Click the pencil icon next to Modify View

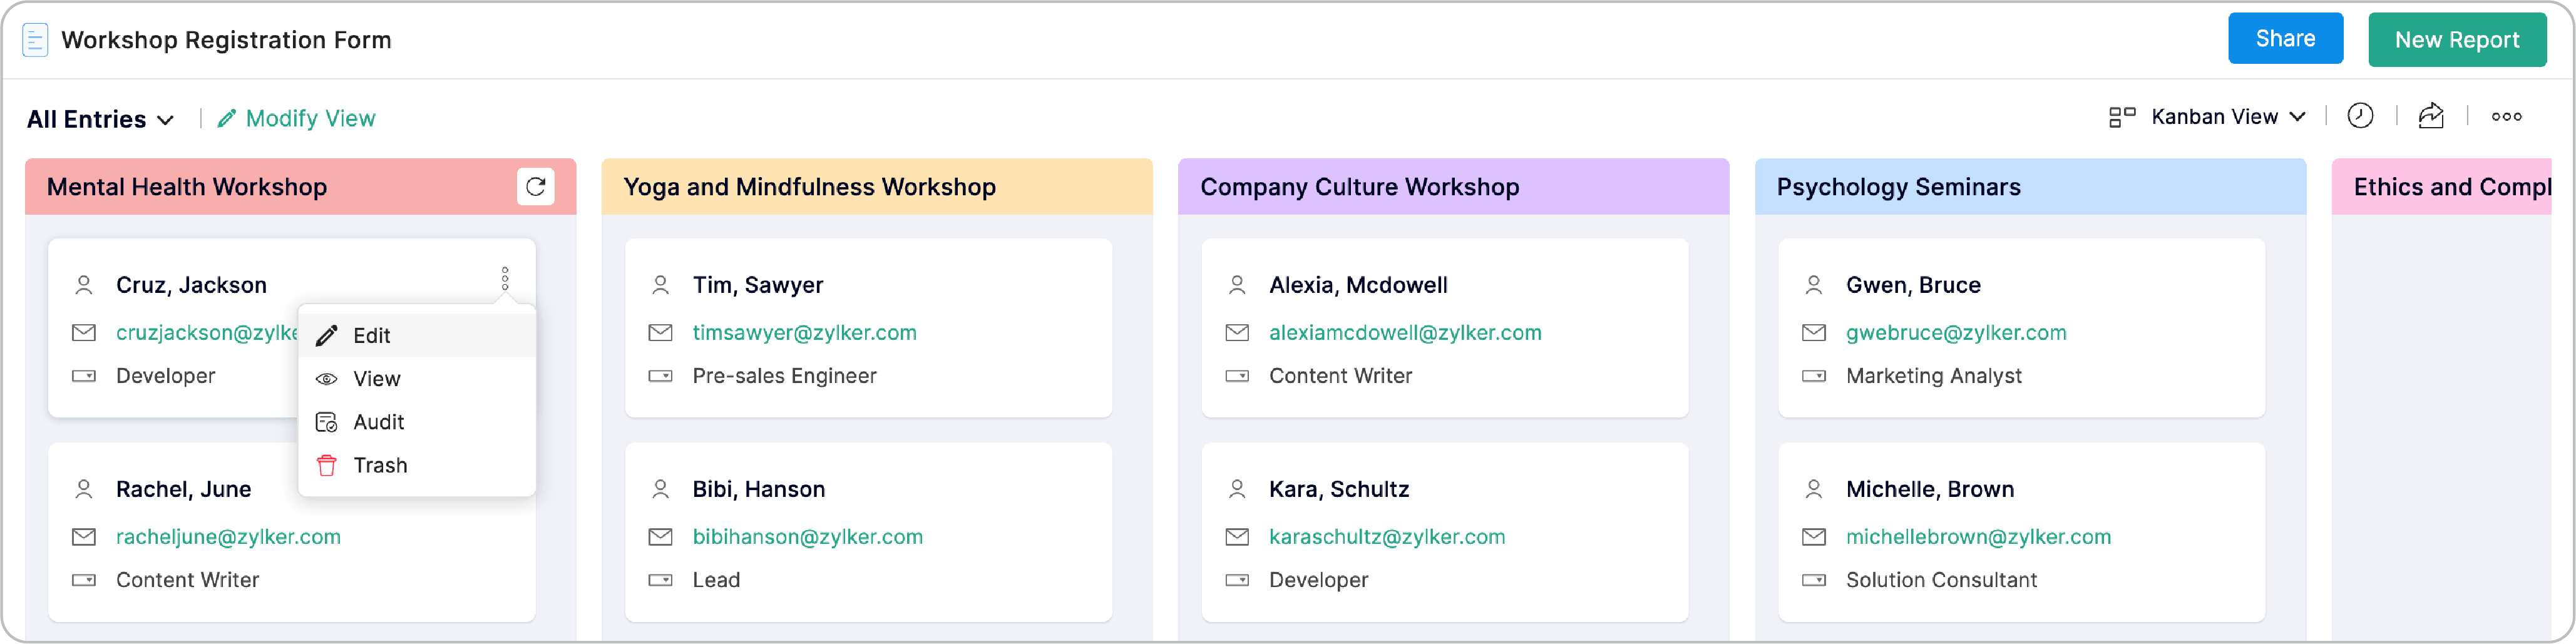[x=228, y=118]
